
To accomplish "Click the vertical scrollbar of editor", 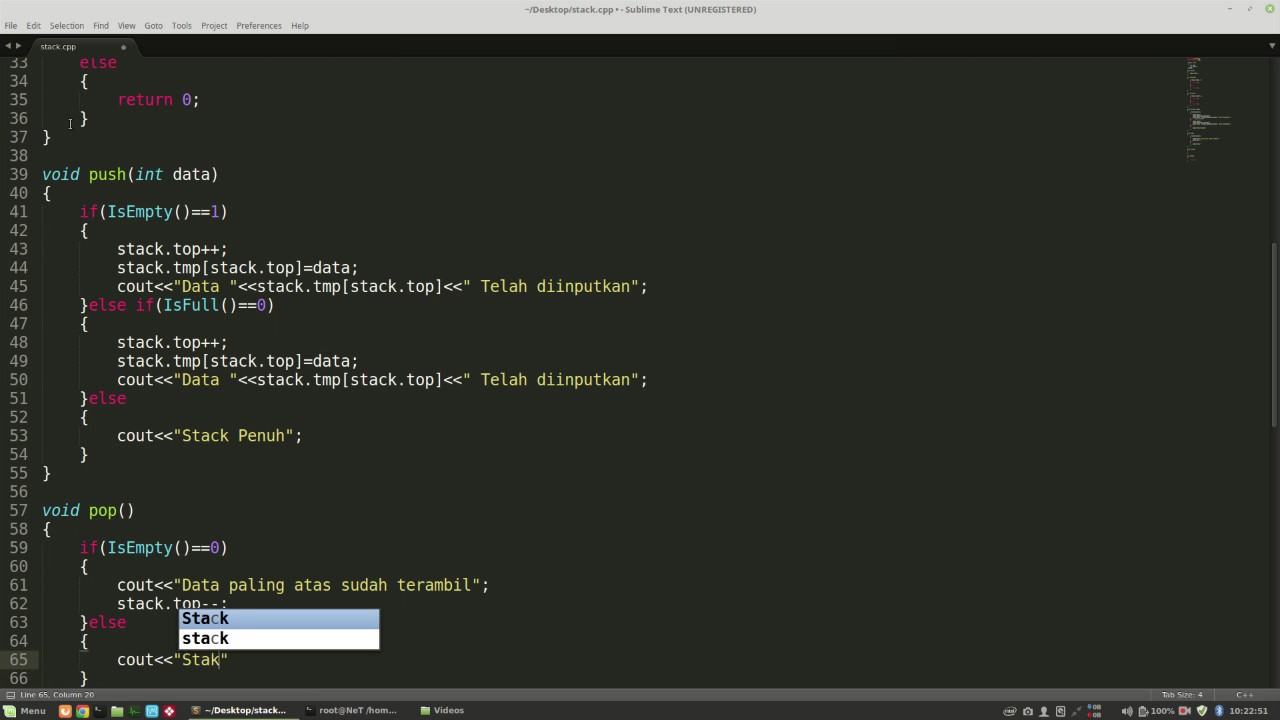I will tap(1274, 336).
